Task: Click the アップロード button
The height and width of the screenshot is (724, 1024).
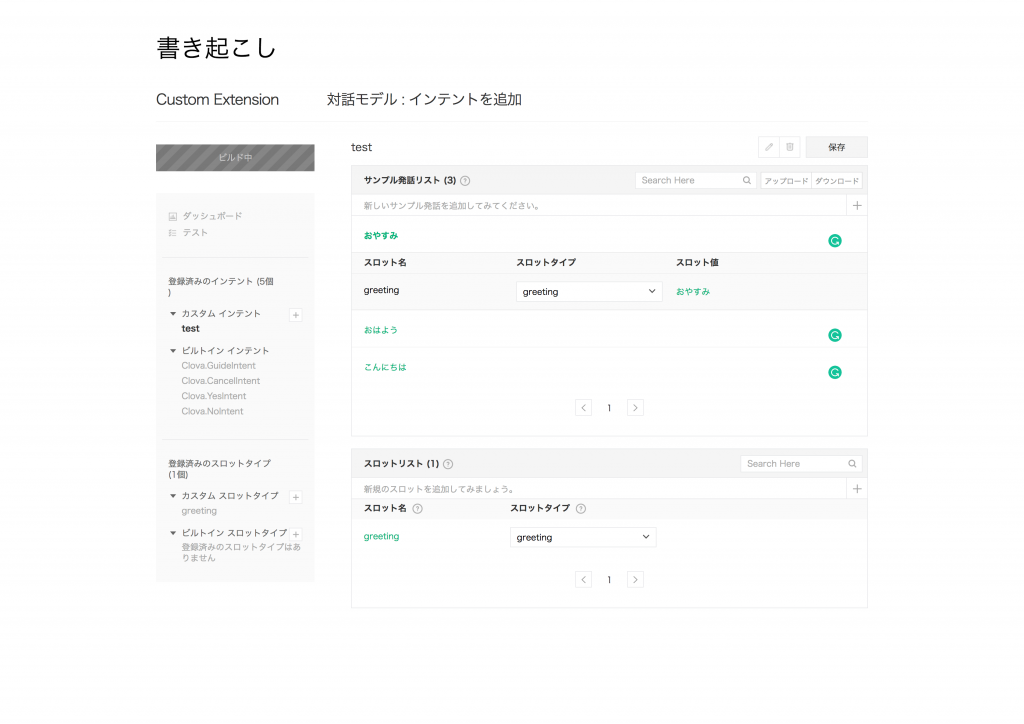Action: [786, 181]
